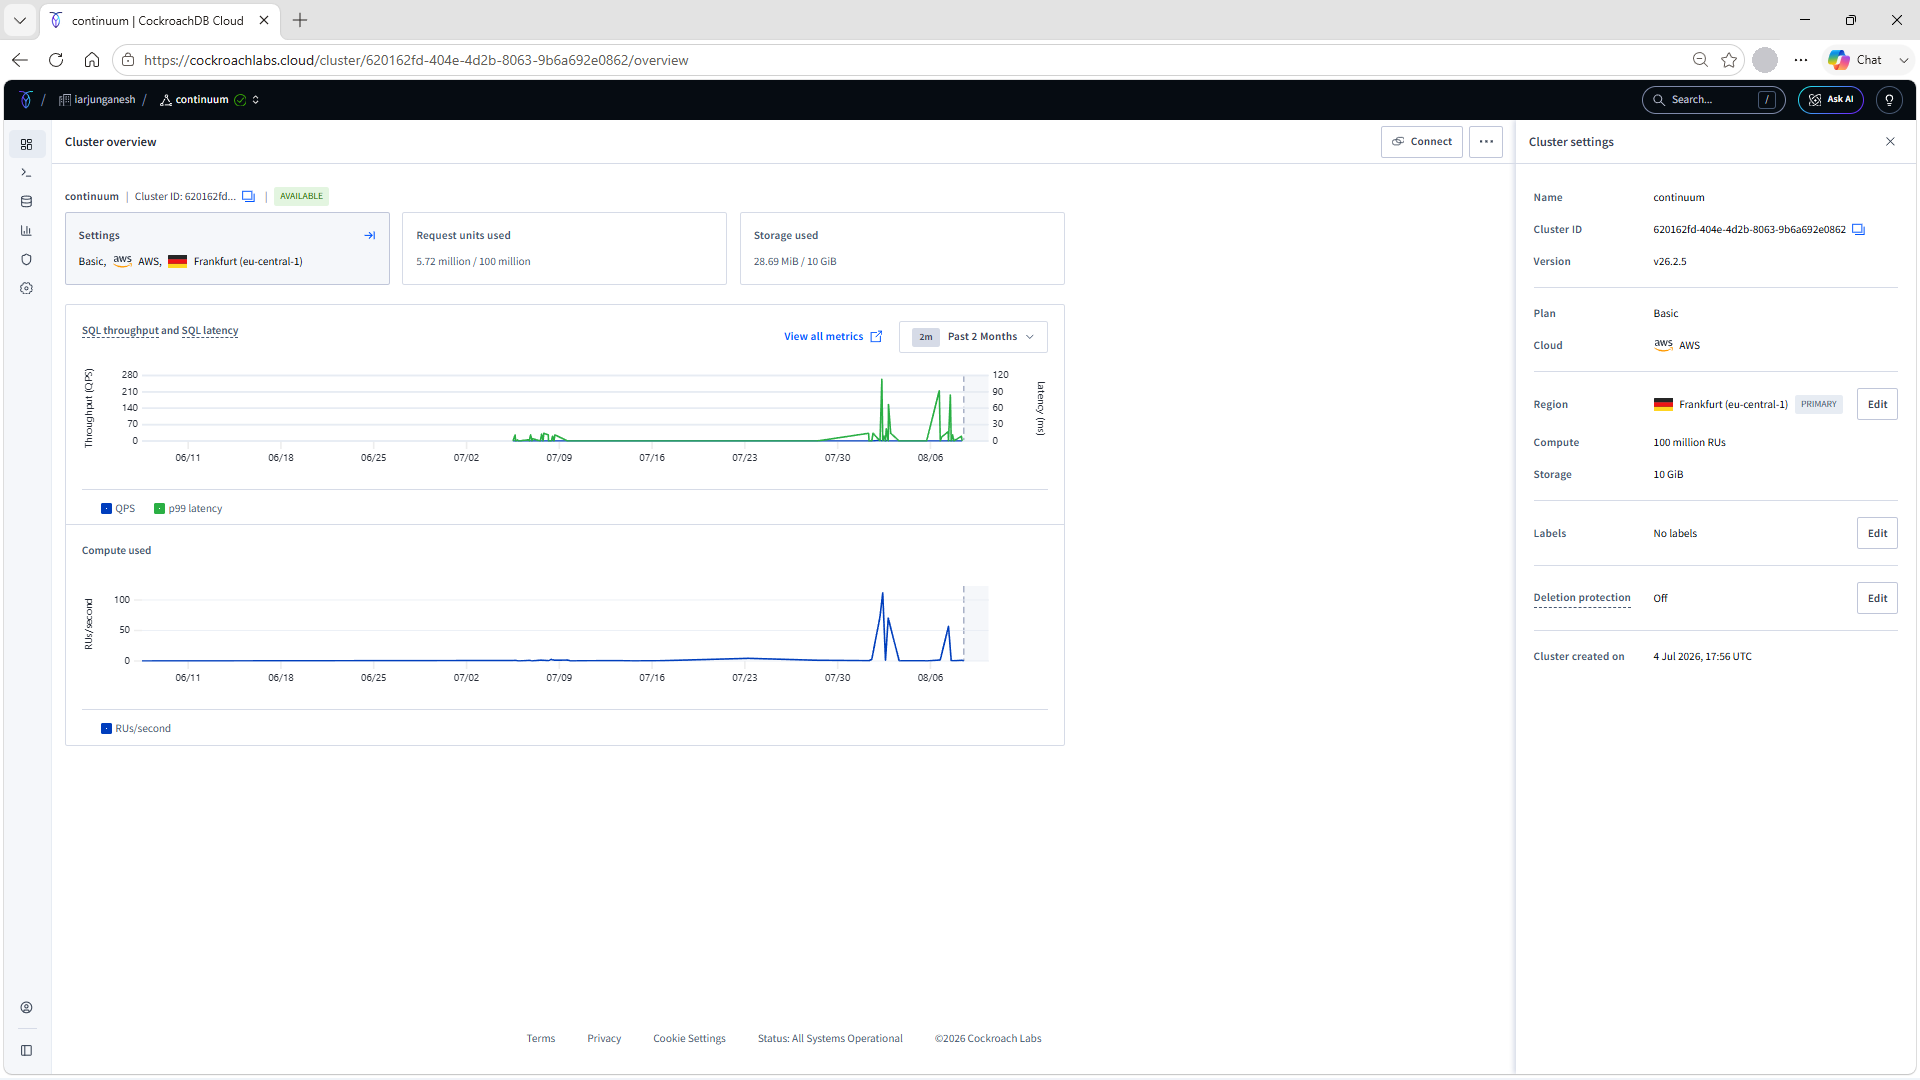Open the SQL Shell sidebar icon
The image size is (1920, 1080).
[x=27, y=173]
